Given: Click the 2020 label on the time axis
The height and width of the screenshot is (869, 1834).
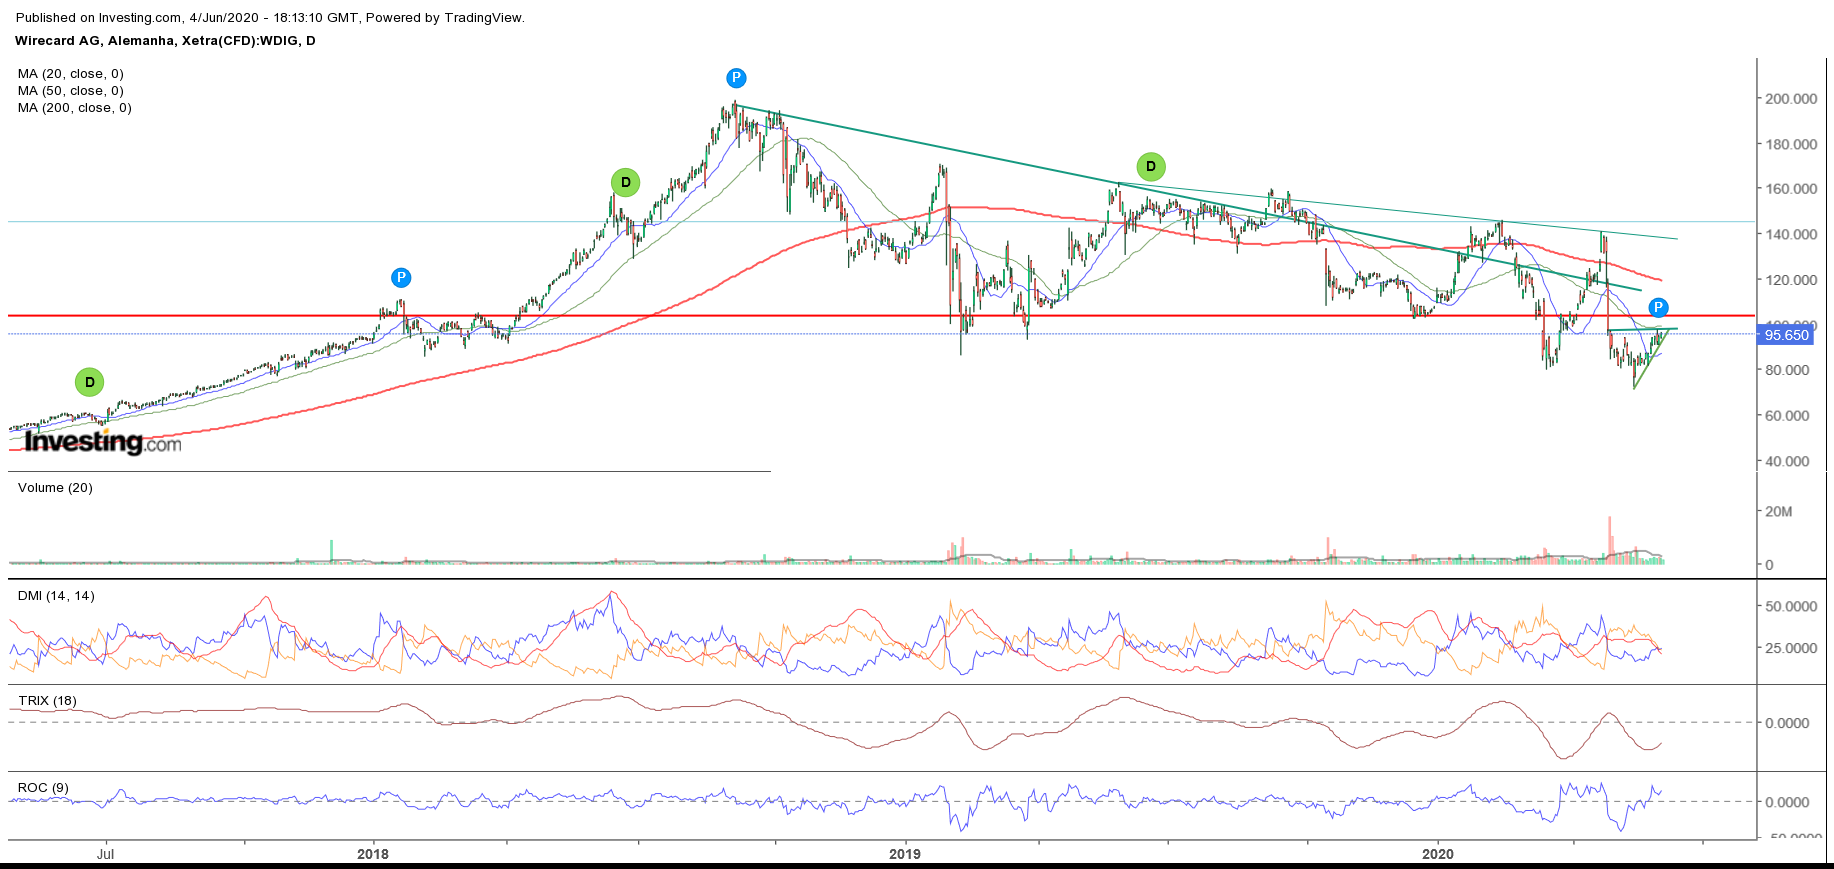Looking at the screenshot, I should click(x=1438, y=854).
